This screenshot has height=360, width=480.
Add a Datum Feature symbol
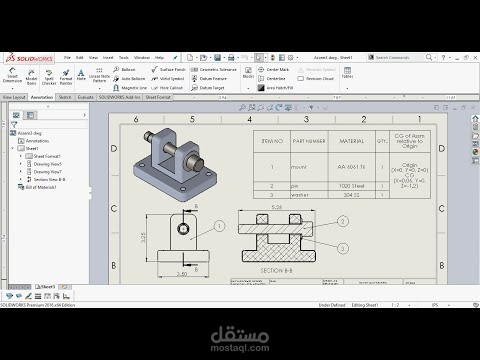point(209,79)
